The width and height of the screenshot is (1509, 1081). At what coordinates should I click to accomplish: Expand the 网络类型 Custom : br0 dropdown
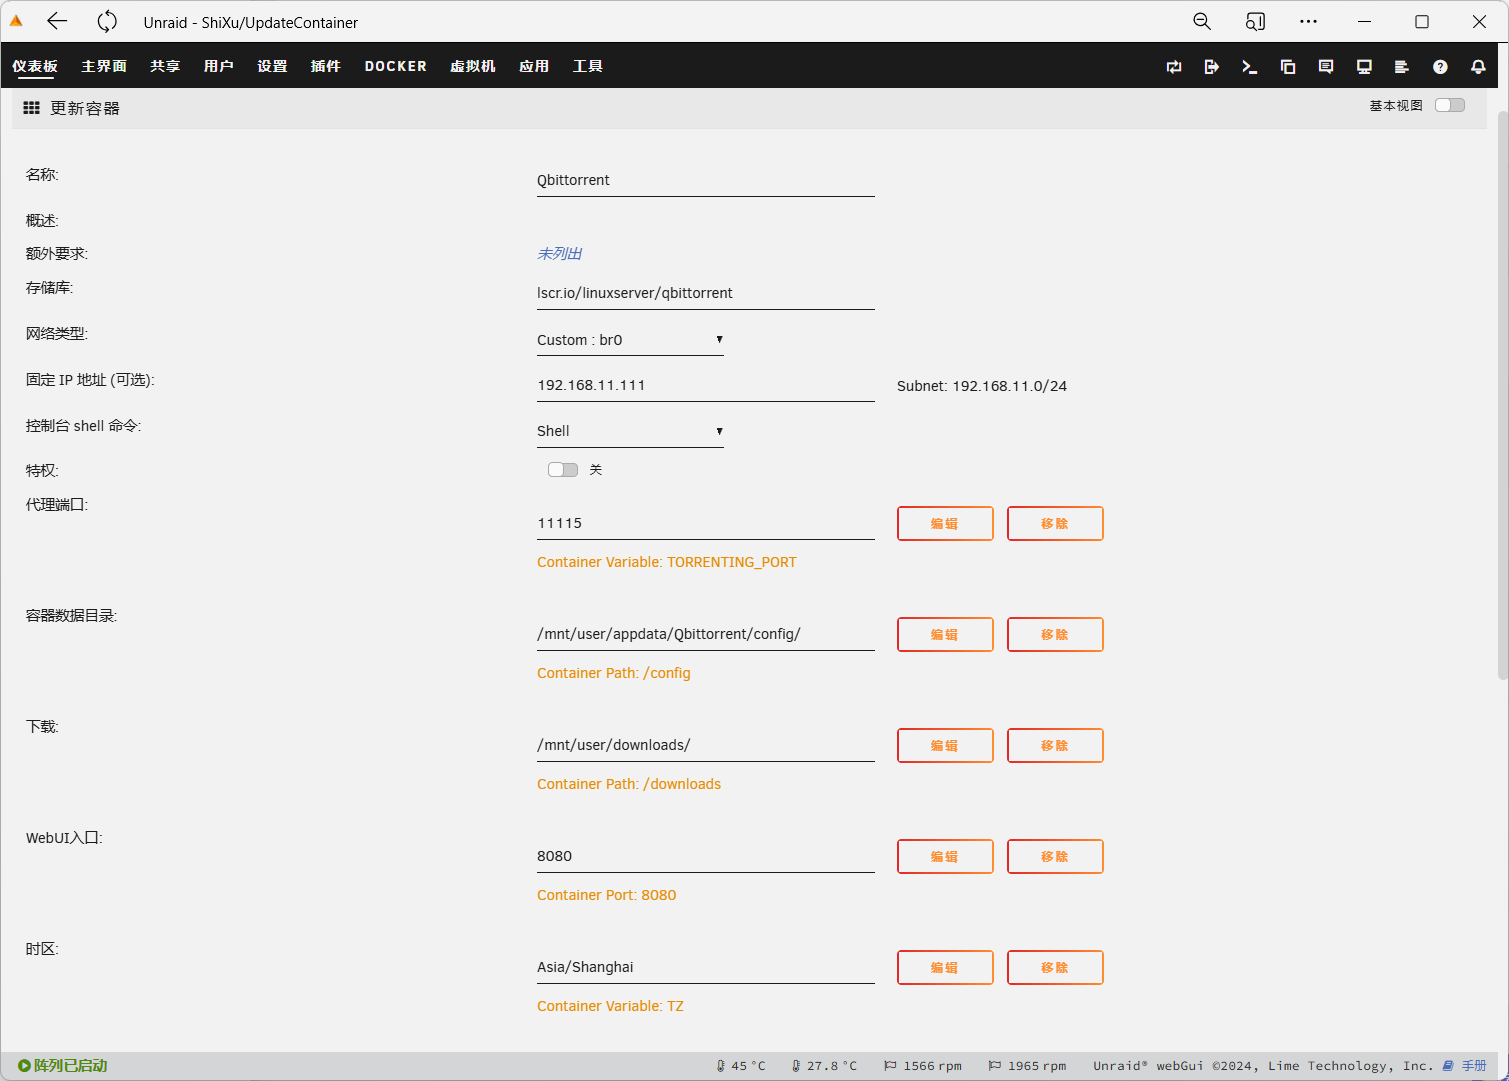(x=630, y=340)
